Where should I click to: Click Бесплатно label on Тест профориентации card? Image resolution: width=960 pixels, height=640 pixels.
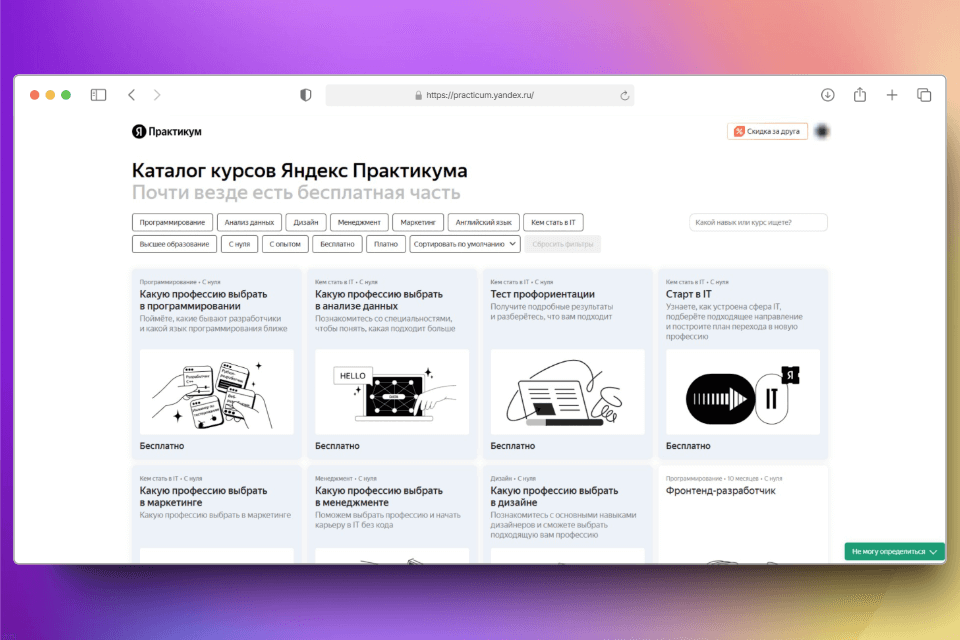[x=512, y=446]
